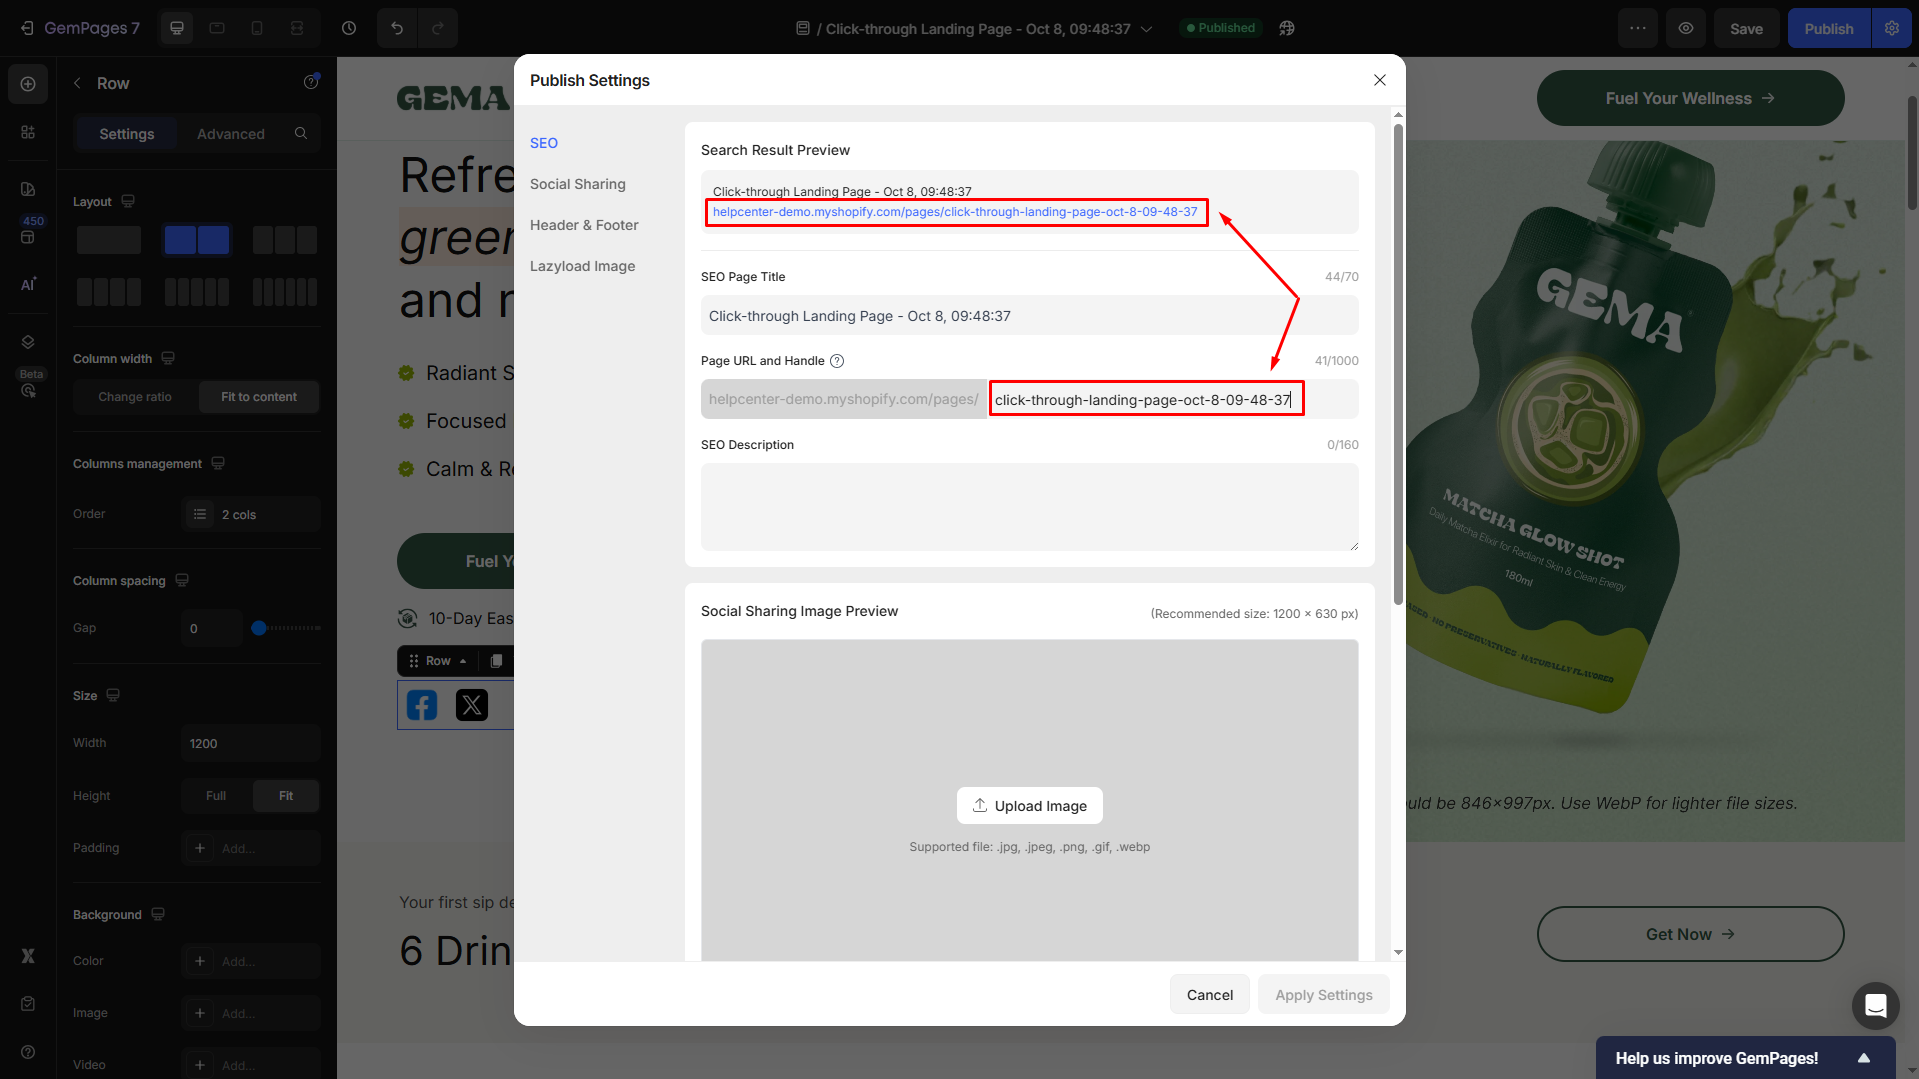Edit the Gap value field
Viewport: 1919px width, 1079px height.
[x=213, y=628]
